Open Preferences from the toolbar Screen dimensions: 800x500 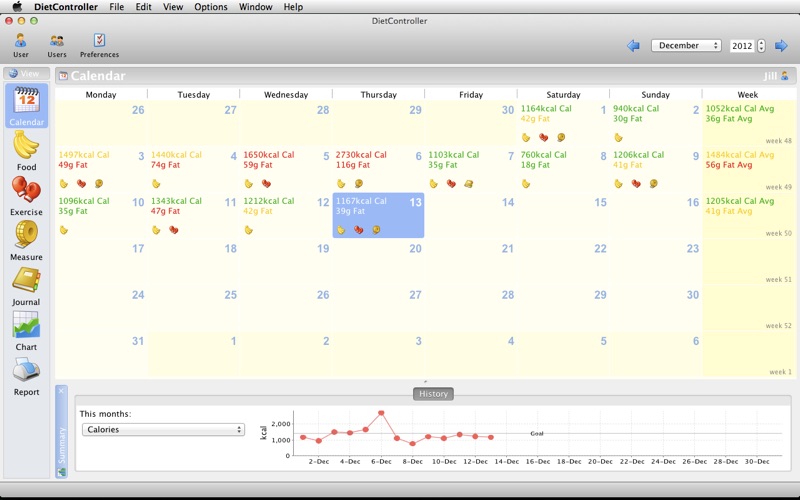[x=99, y=42]
